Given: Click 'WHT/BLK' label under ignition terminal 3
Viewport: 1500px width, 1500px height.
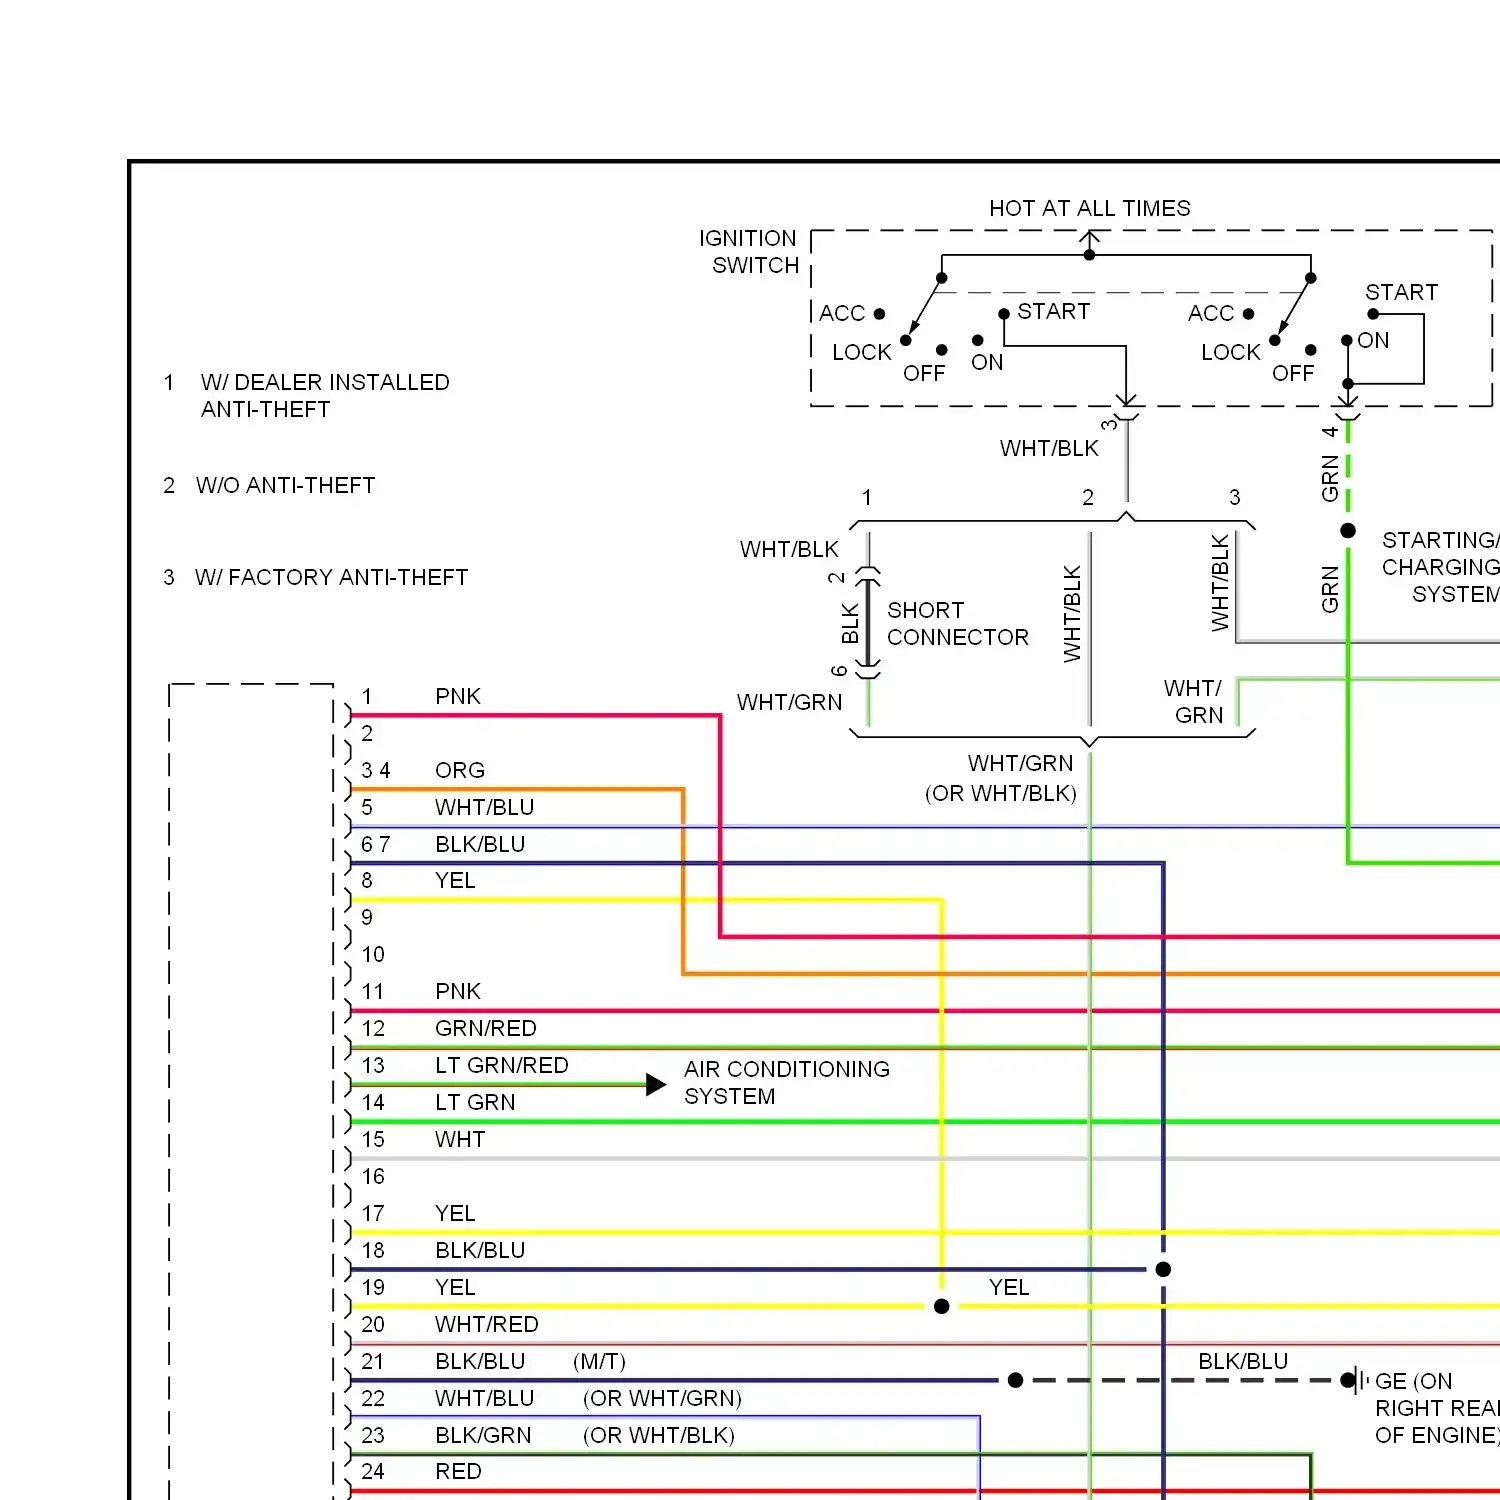Looking at the screenshot, I should [x=1049, y=448].
